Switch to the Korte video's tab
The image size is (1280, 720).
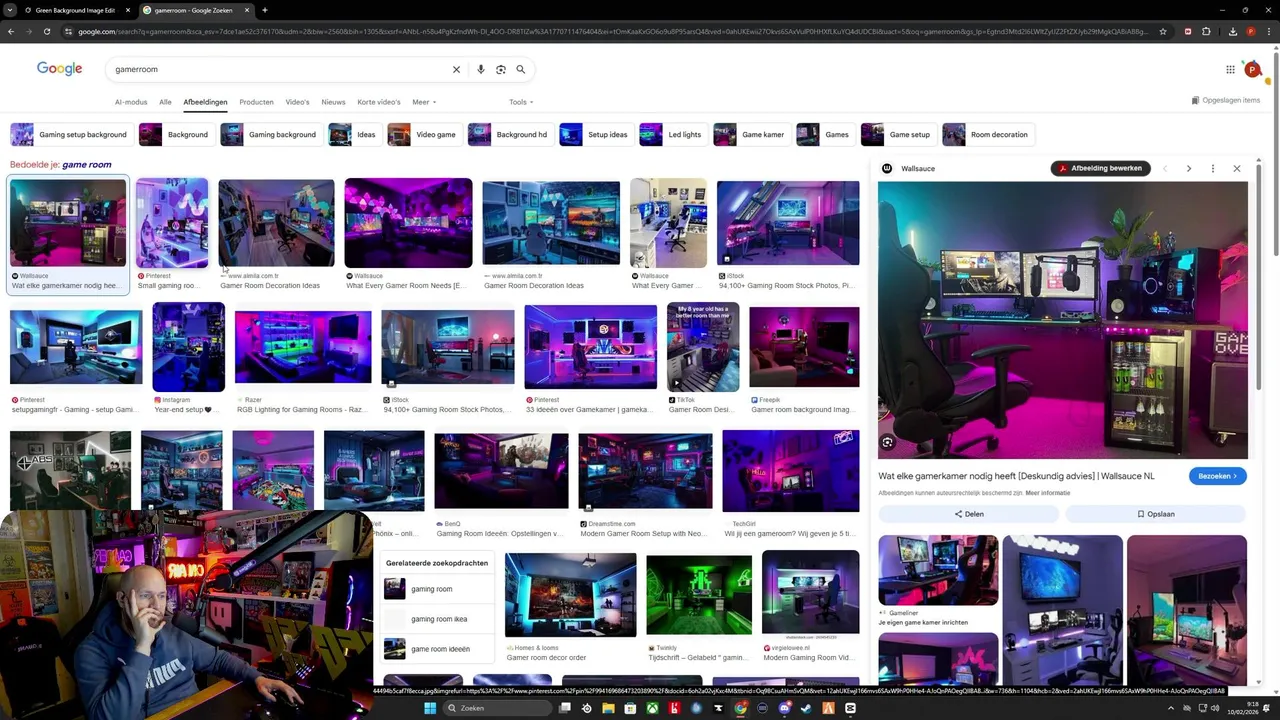point(379,102)
